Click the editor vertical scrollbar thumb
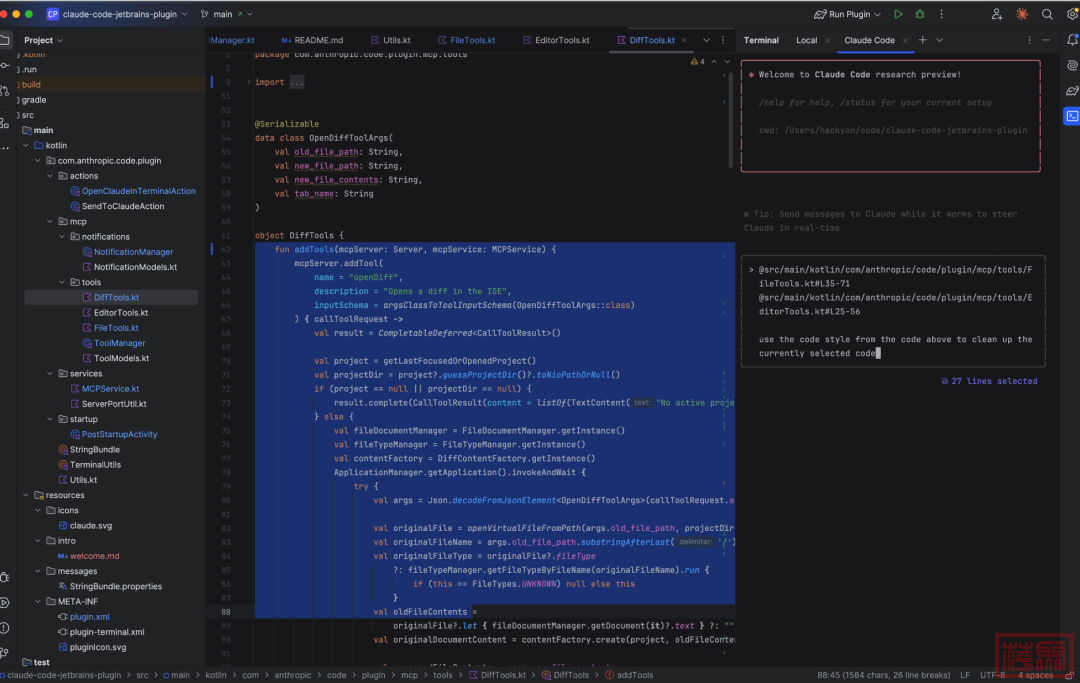This screenshot has height=683, width=1080. [730, 118]
